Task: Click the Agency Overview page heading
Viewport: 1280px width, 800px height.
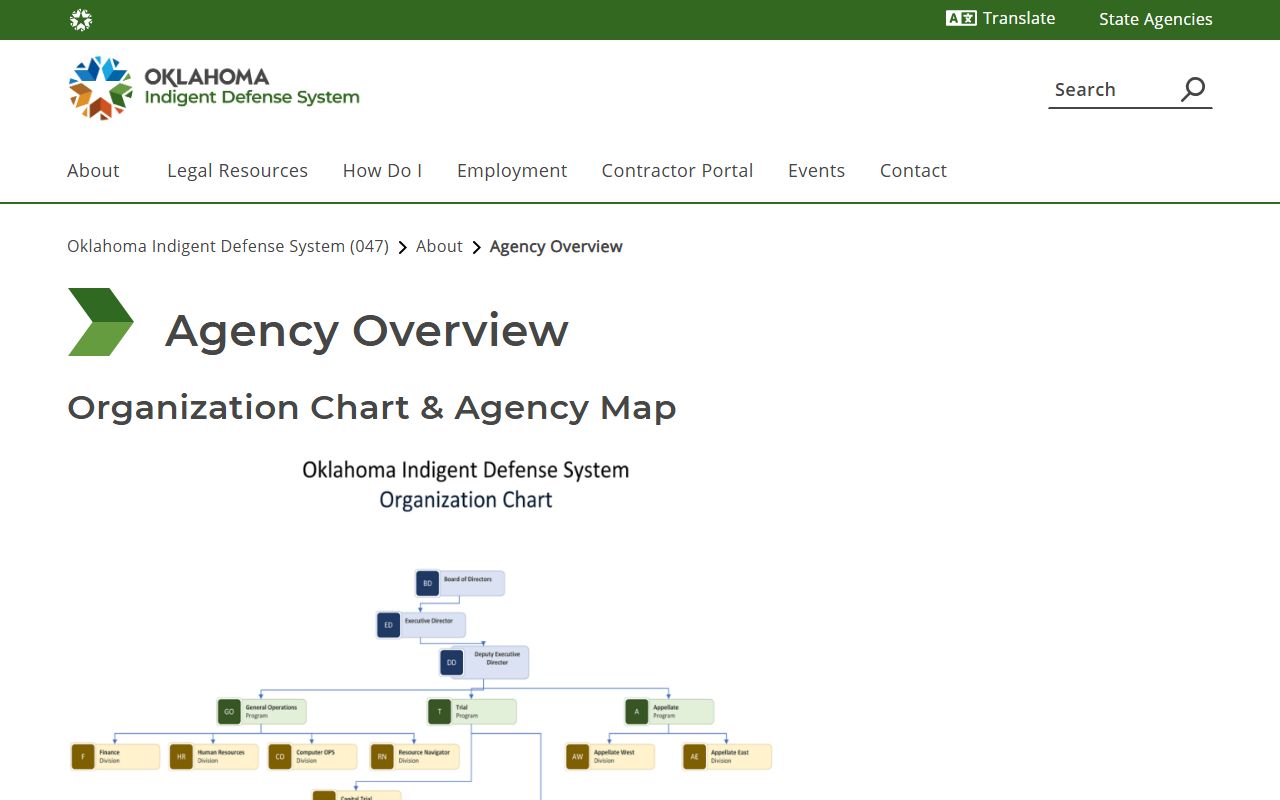Action: pyautogui.click(x=366, y=330)
